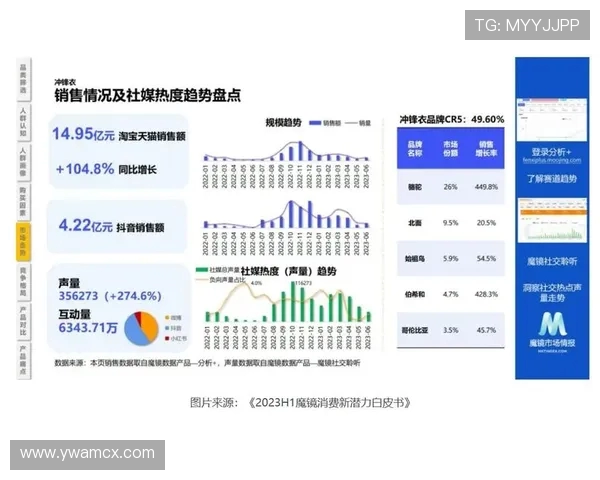
Task: Click the 魔镜社交聆听 label
Action: click(552, 261)
